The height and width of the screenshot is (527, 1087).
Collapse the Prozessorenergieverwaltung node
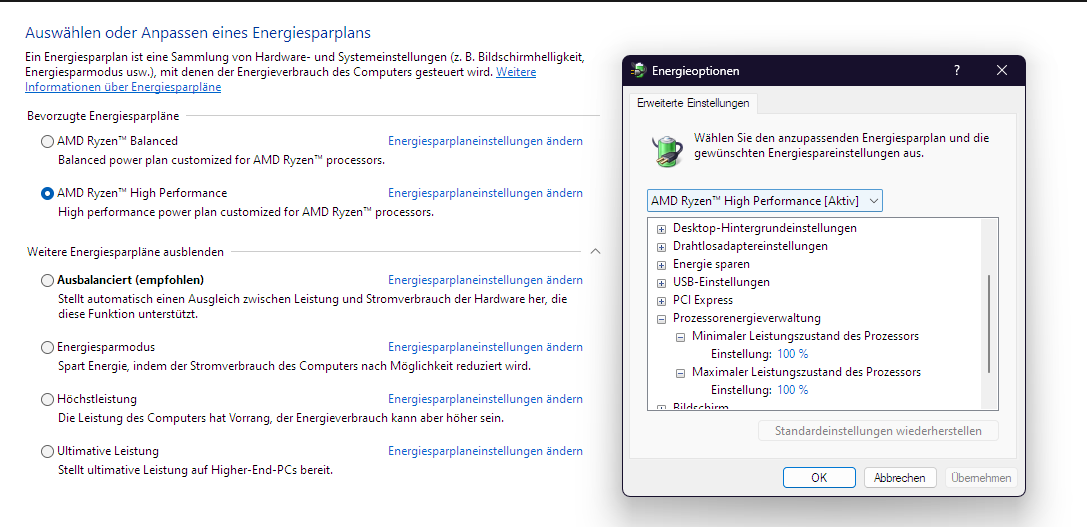[x=661, y=318]
